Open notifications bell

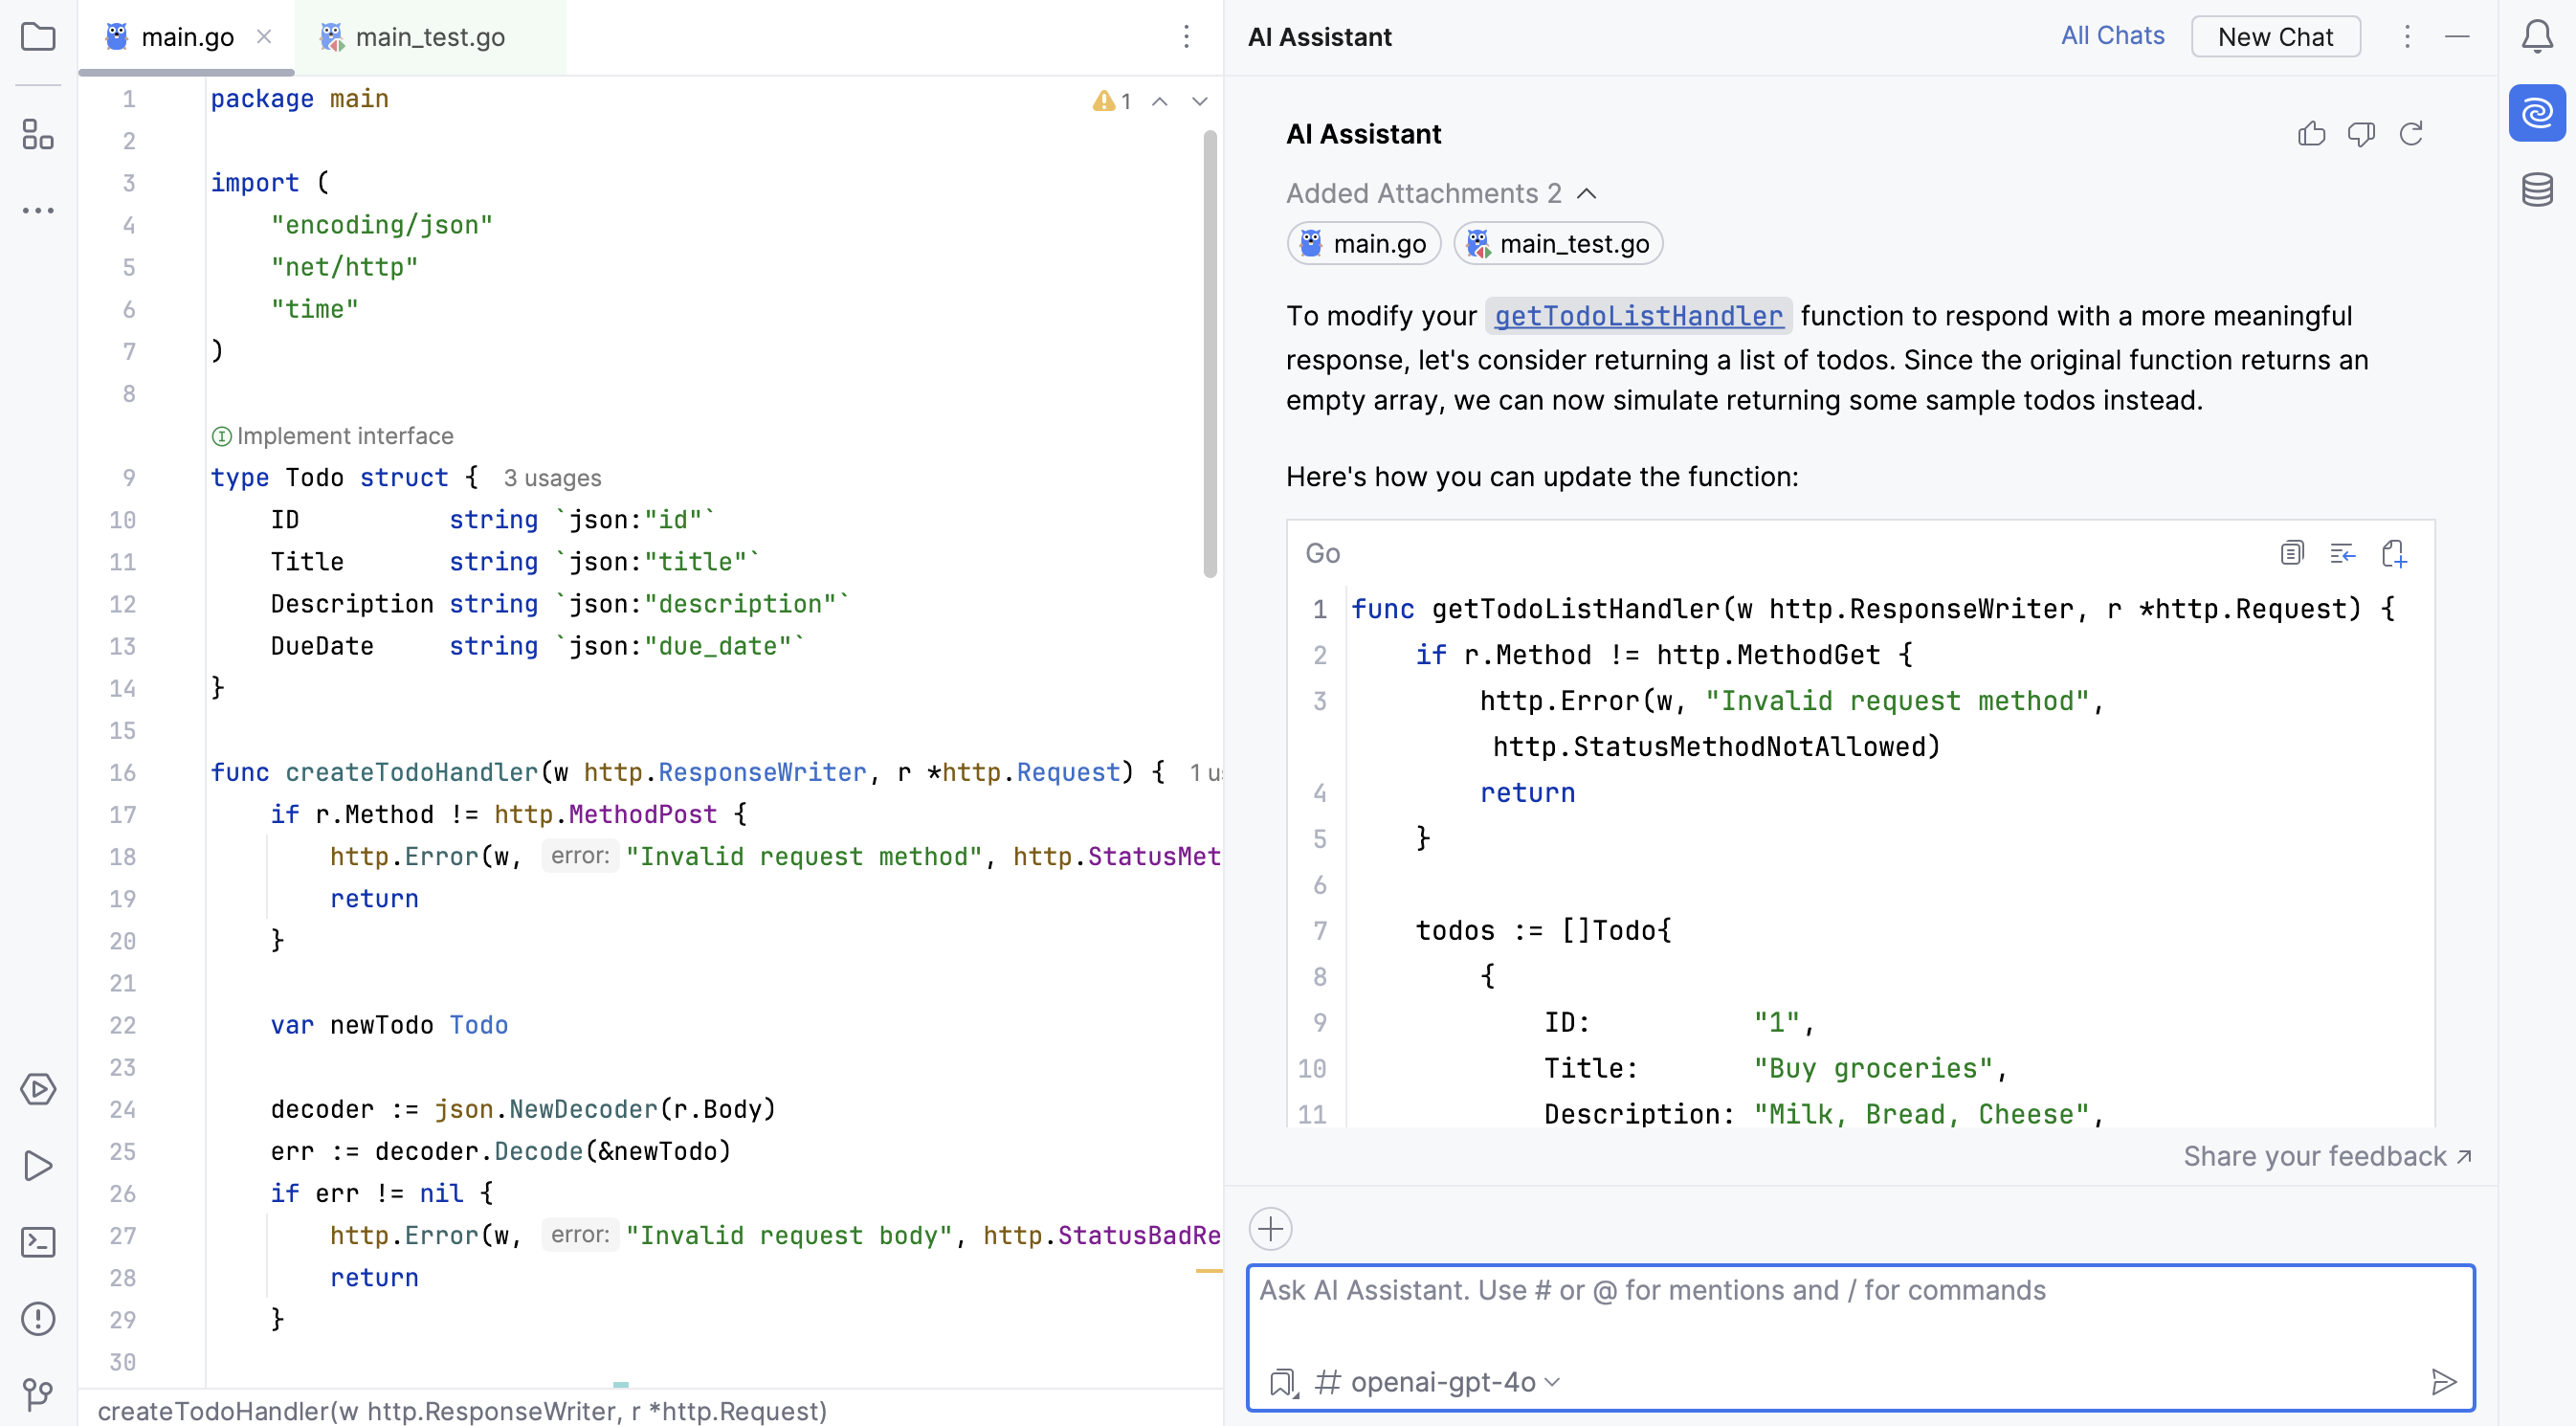tap(2537, 37)
